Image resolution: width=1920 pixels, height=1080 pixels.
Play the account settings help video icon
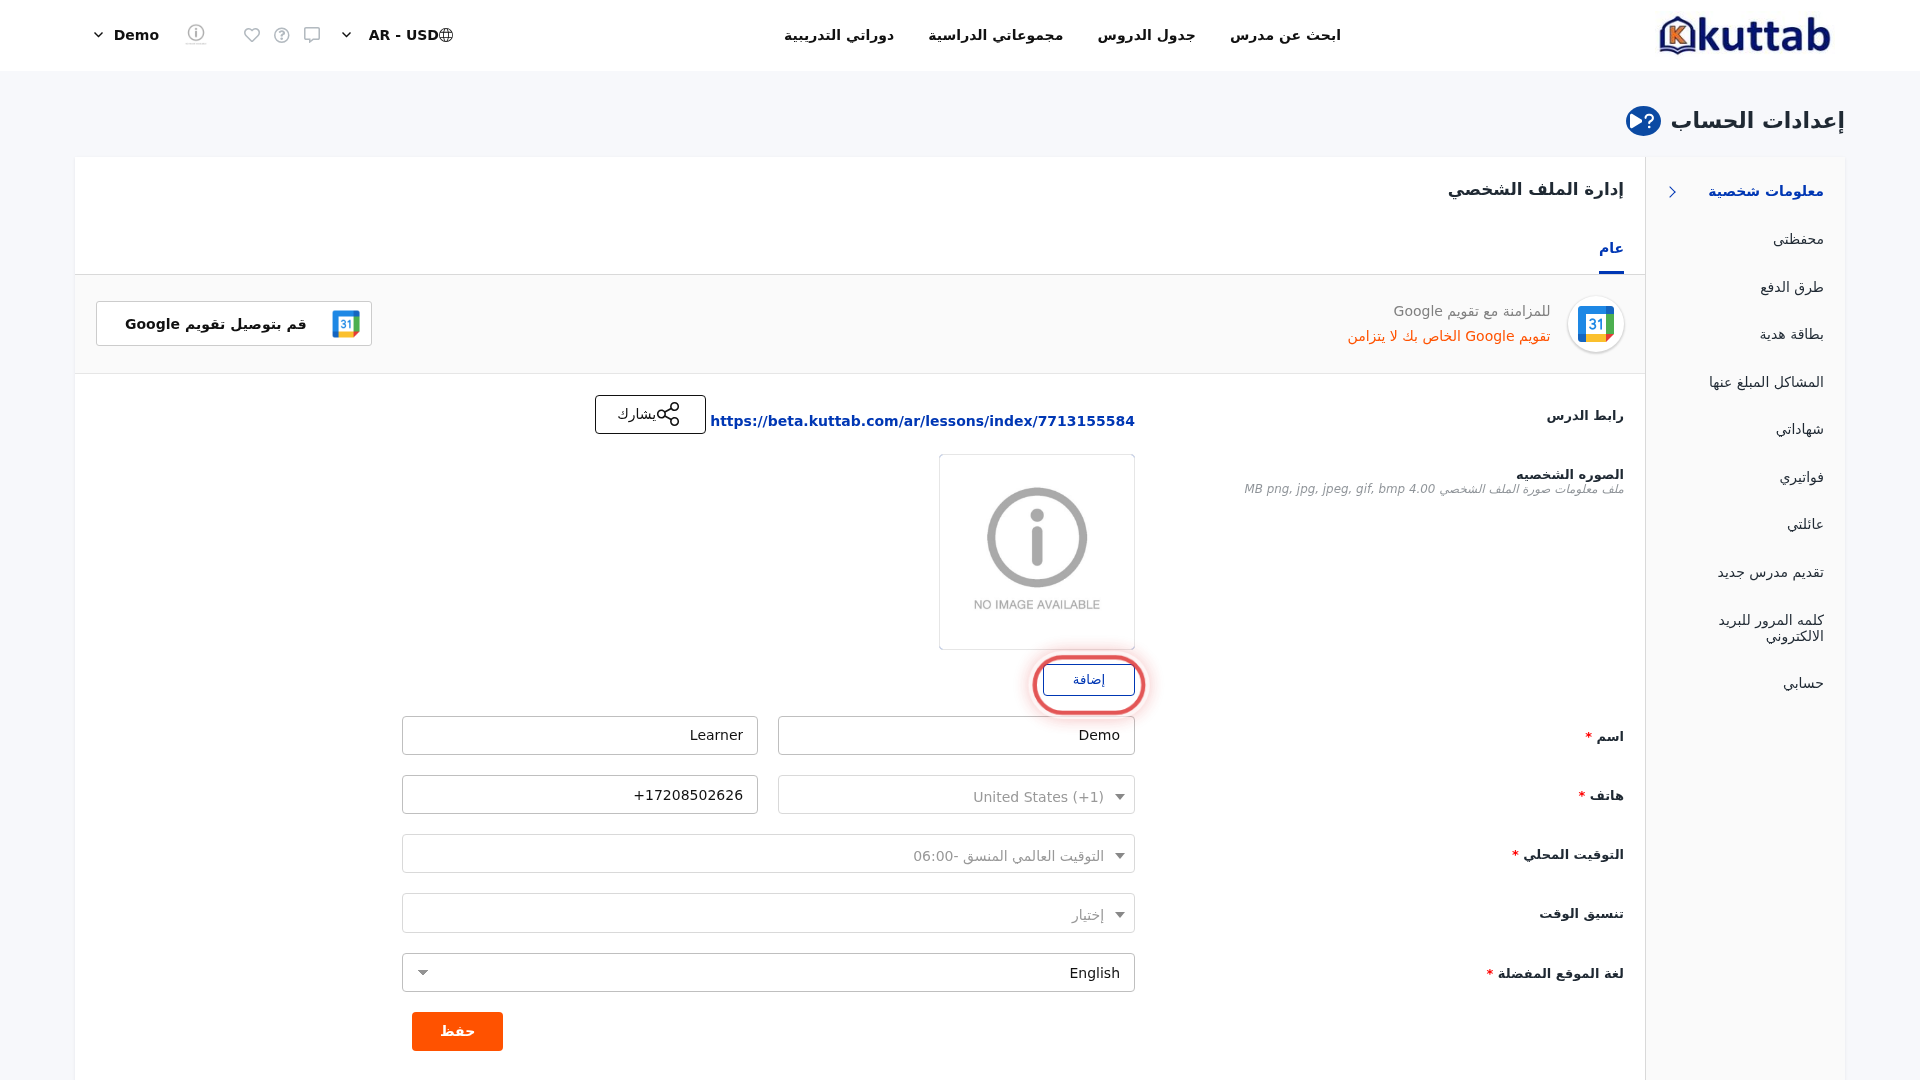(x=1643, y=121)
